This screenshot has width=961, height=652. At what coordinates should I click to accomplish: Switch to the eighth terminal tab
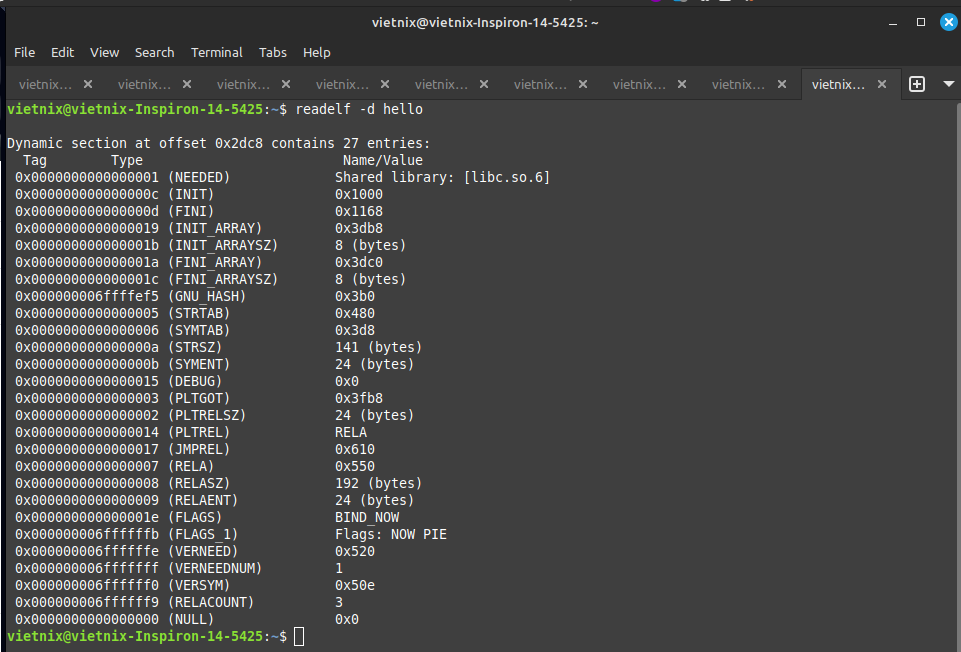[x=738, y=85]
